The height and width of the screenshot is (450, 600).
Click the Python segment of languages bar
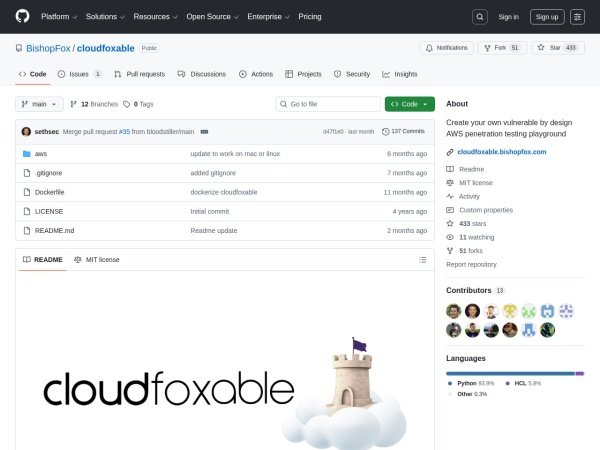pyautogui.click(x=510, y=373)
